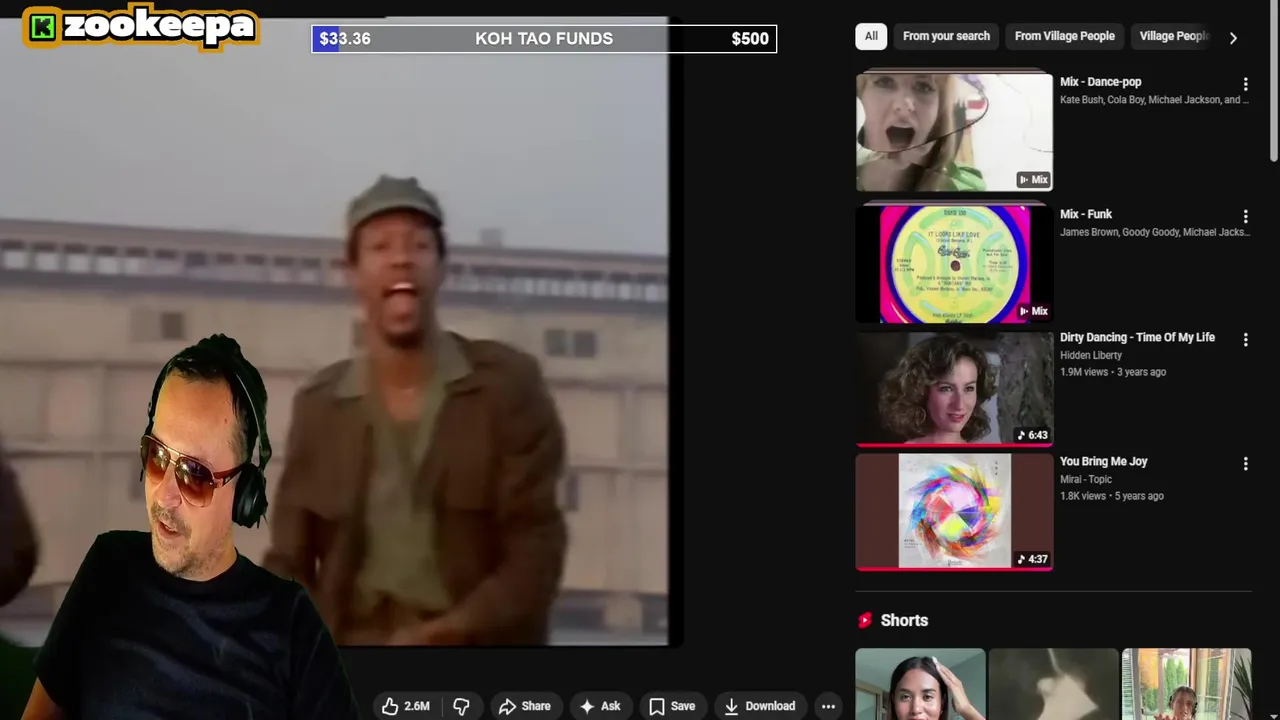Click You Bring Me Joy title
The height and width of the screenshot is (720, 1280).
[1103, 461]
